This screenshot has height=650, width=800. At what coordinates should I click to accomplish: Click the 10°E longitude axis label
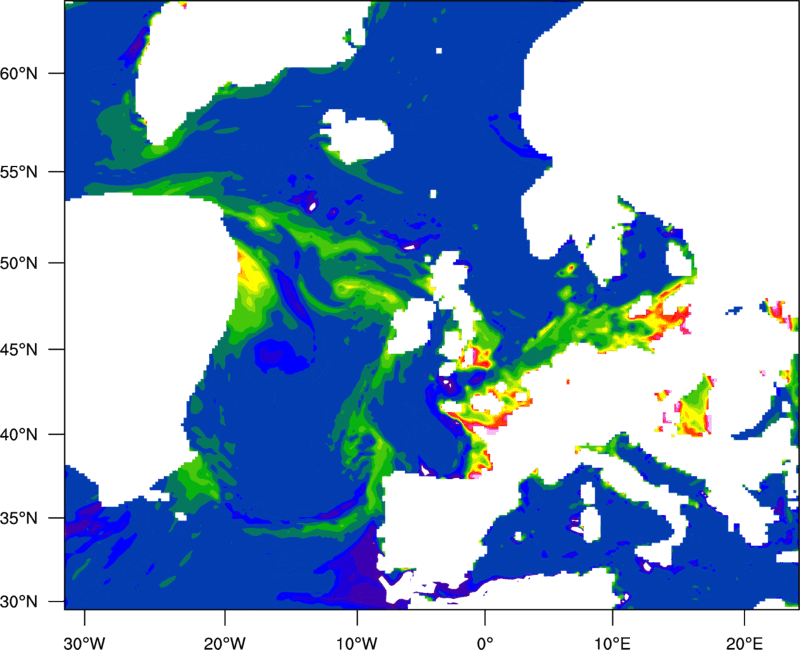tap(612, 631)
